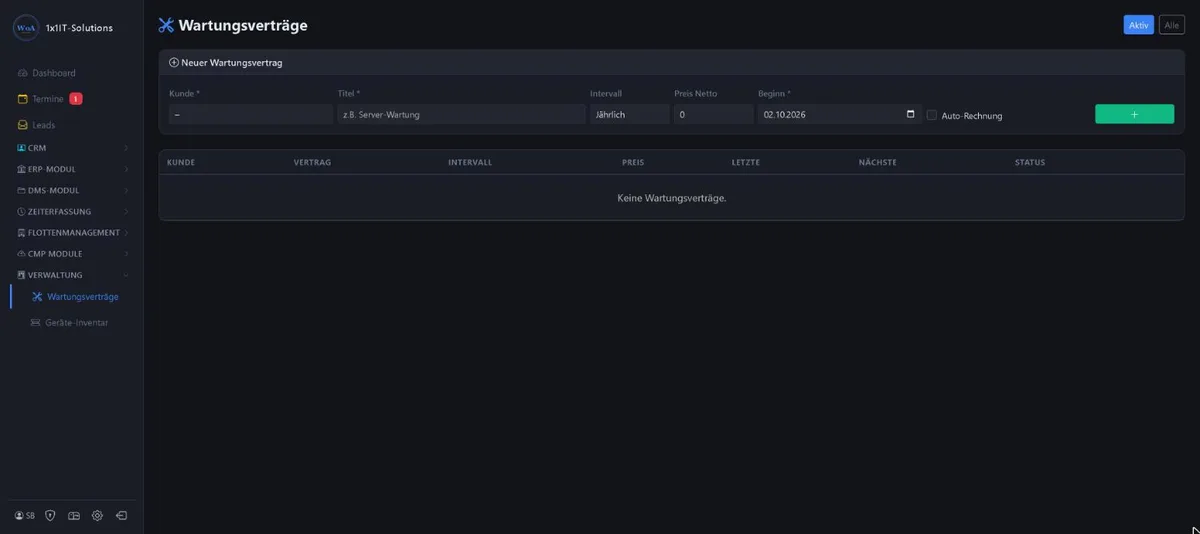Show only active contracts with Aktiv
This screenshot has width=1200, height=534.
[1139, 25]
